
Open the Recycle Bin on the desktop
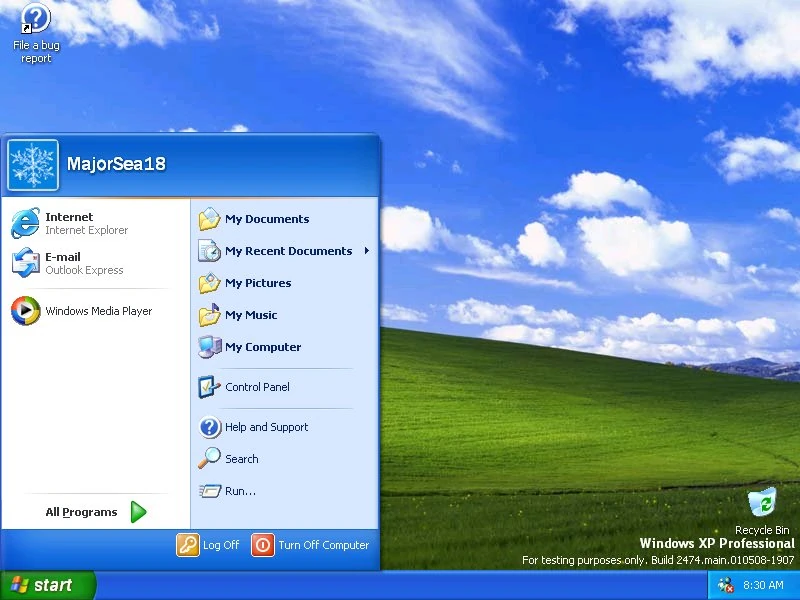(x=762, y=505)
